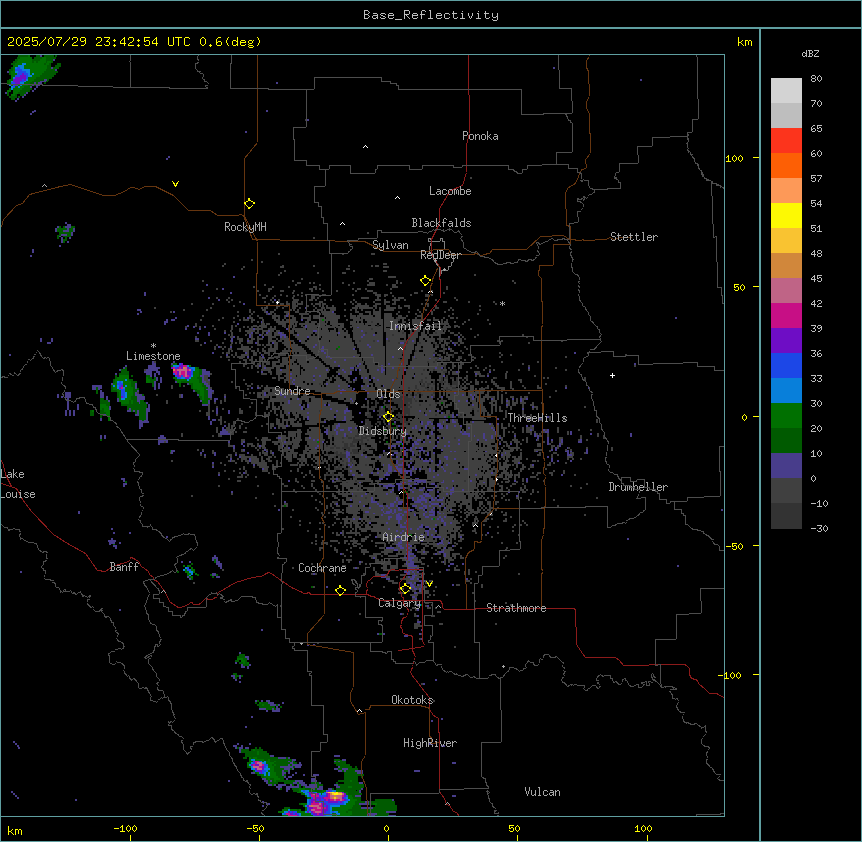Screen dimensions: 862x842
Task: Select the RedDeer label
Action: point(440,255)
